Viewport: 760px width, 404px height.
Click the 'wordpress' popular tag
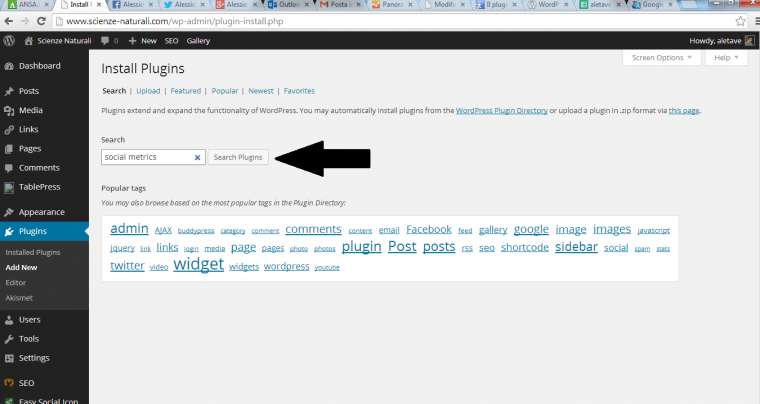[x=286, y=266]
